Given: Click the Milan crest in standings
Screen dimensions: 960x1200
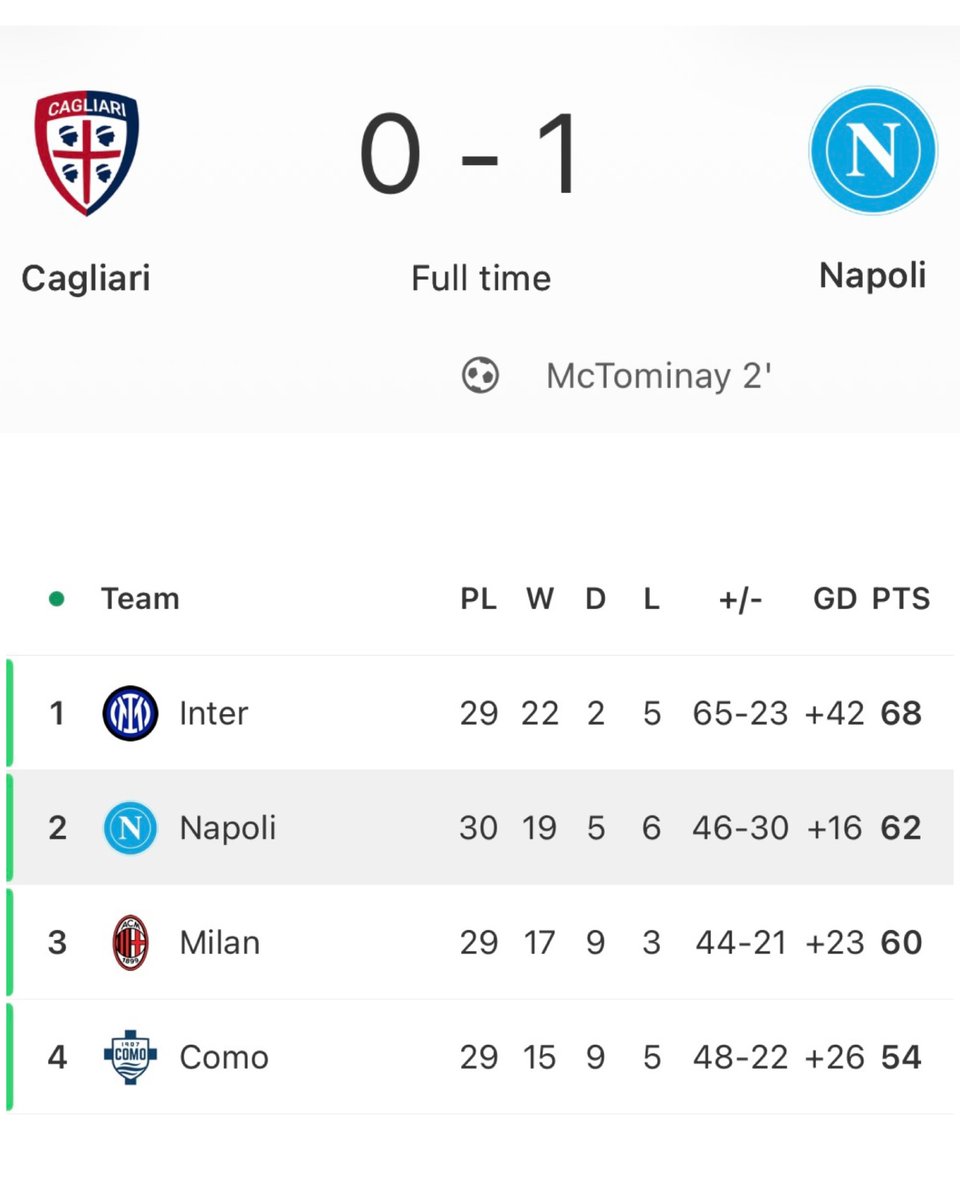Looking at the screenshot, I should pos(130,943).
